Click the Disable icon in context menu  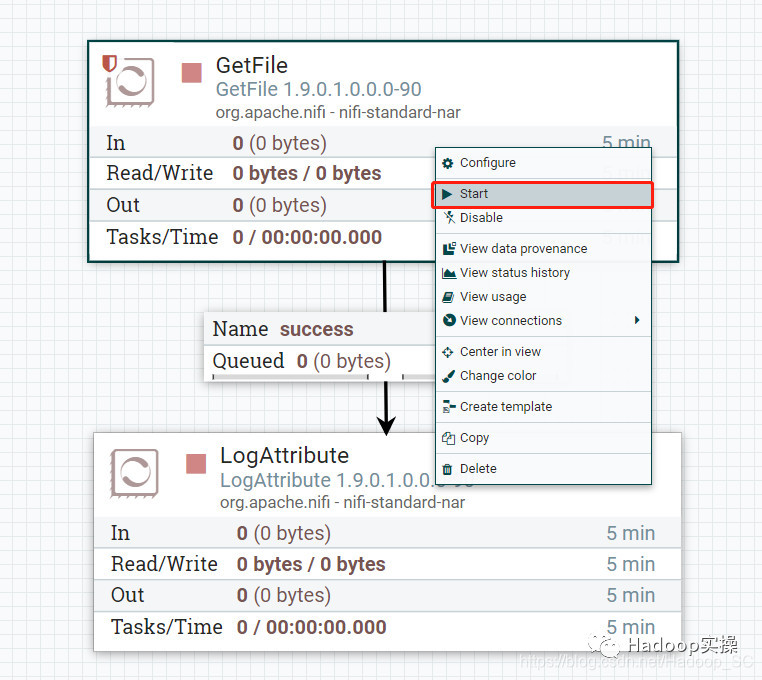(449, 218)
